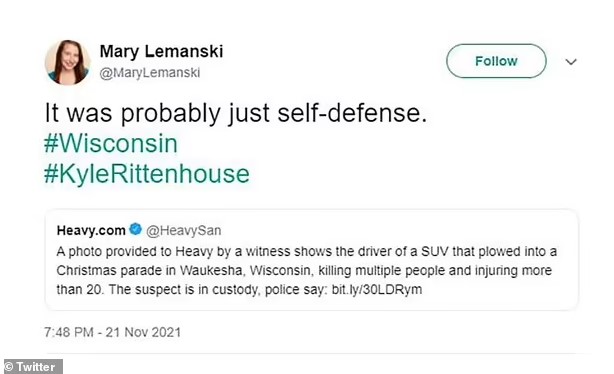Open the 7:48 PM timestamp
Screen dimensions: 614x374
69,332
